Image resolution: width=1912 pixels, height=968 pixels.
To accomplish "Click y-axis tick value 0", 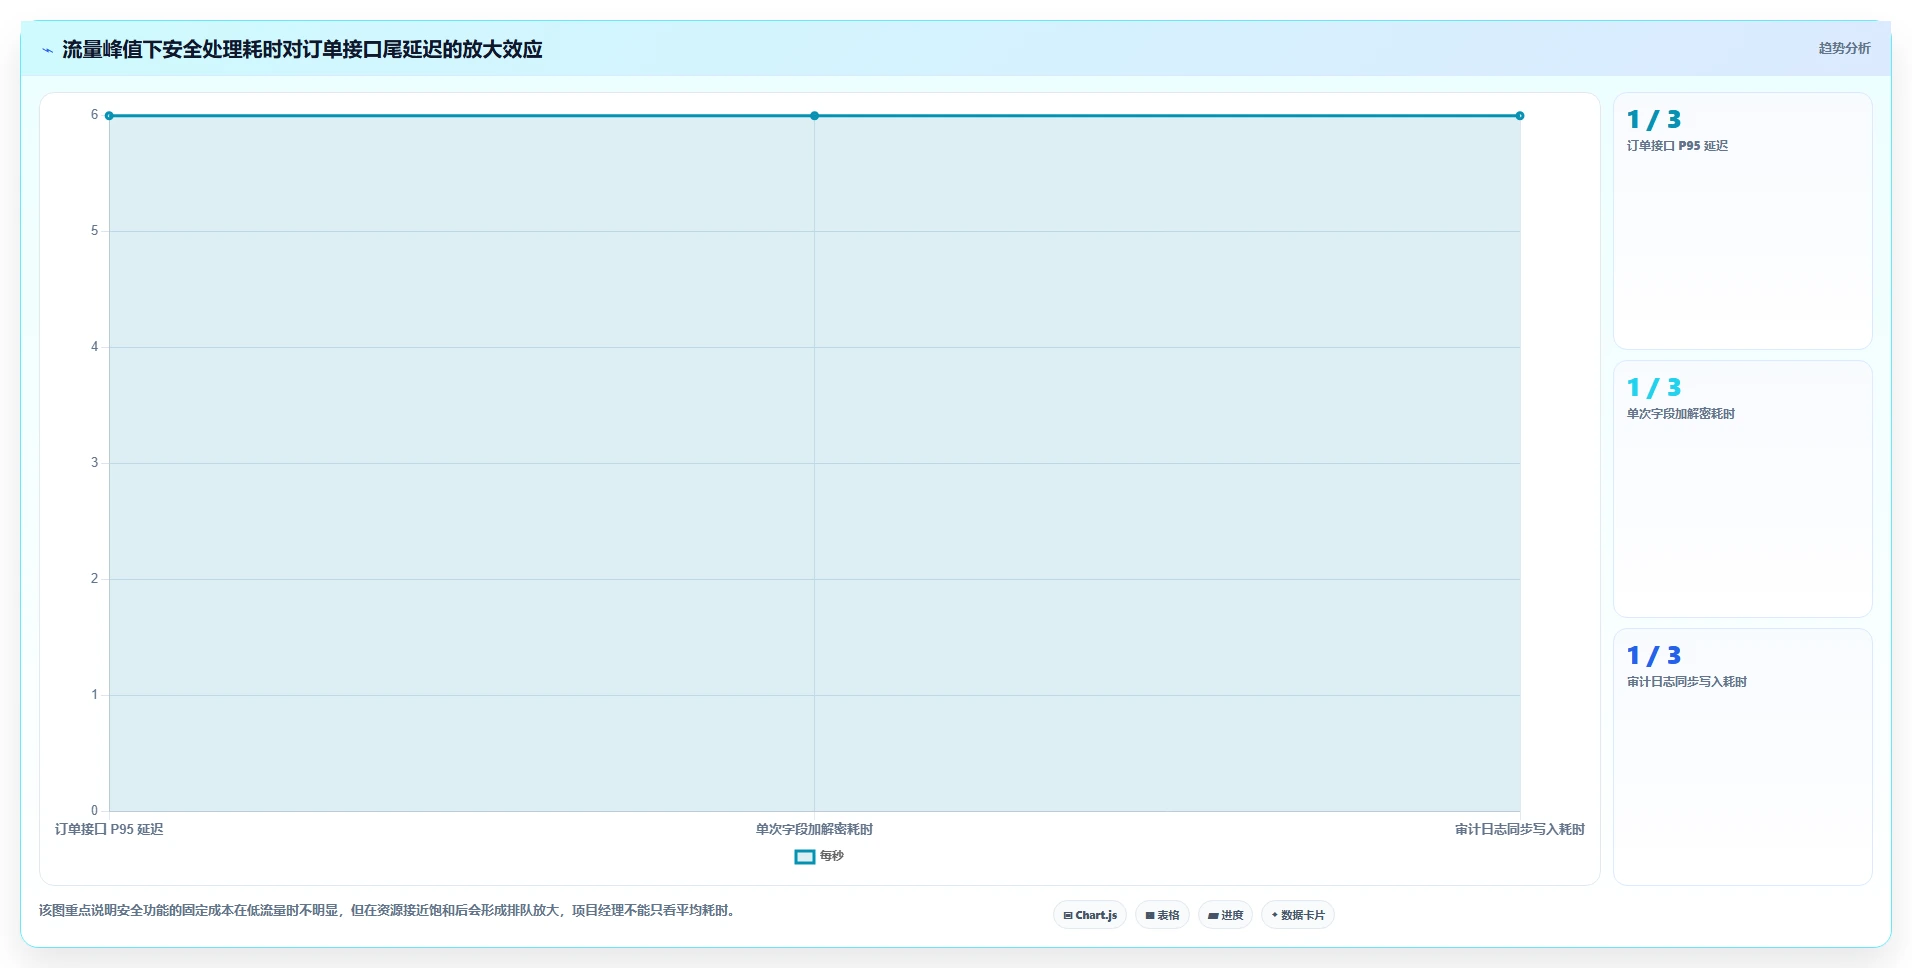I will 95,811.
